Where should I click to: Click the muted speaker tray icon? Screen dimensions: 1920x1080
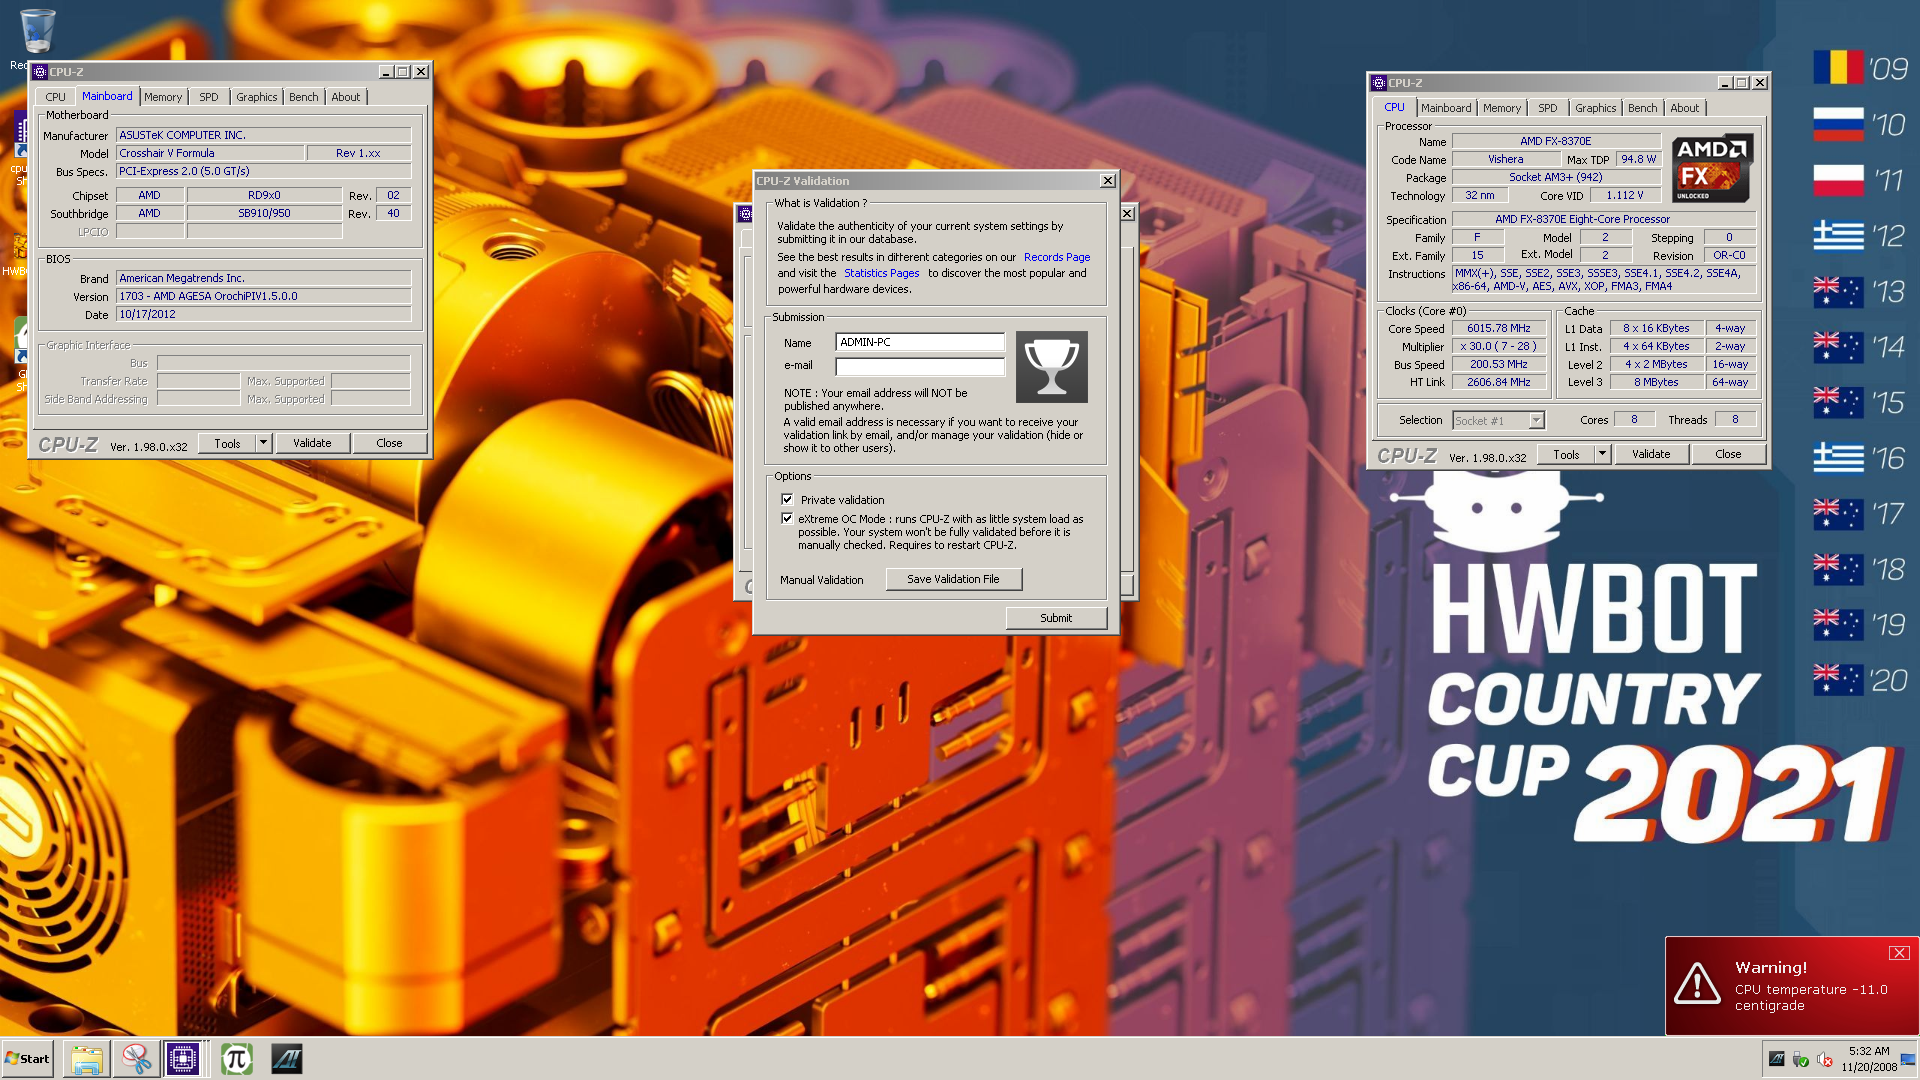coord(1825,1059)
